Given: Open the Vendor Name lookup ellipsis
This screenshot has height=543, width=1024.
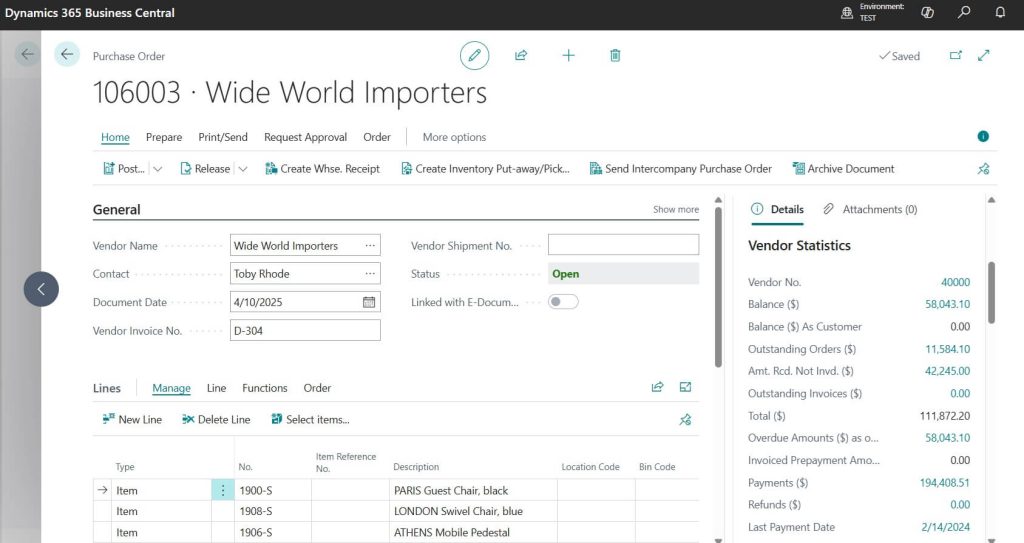Looking at the screenshot, I should pyautogui.click(x=370, y=246).
